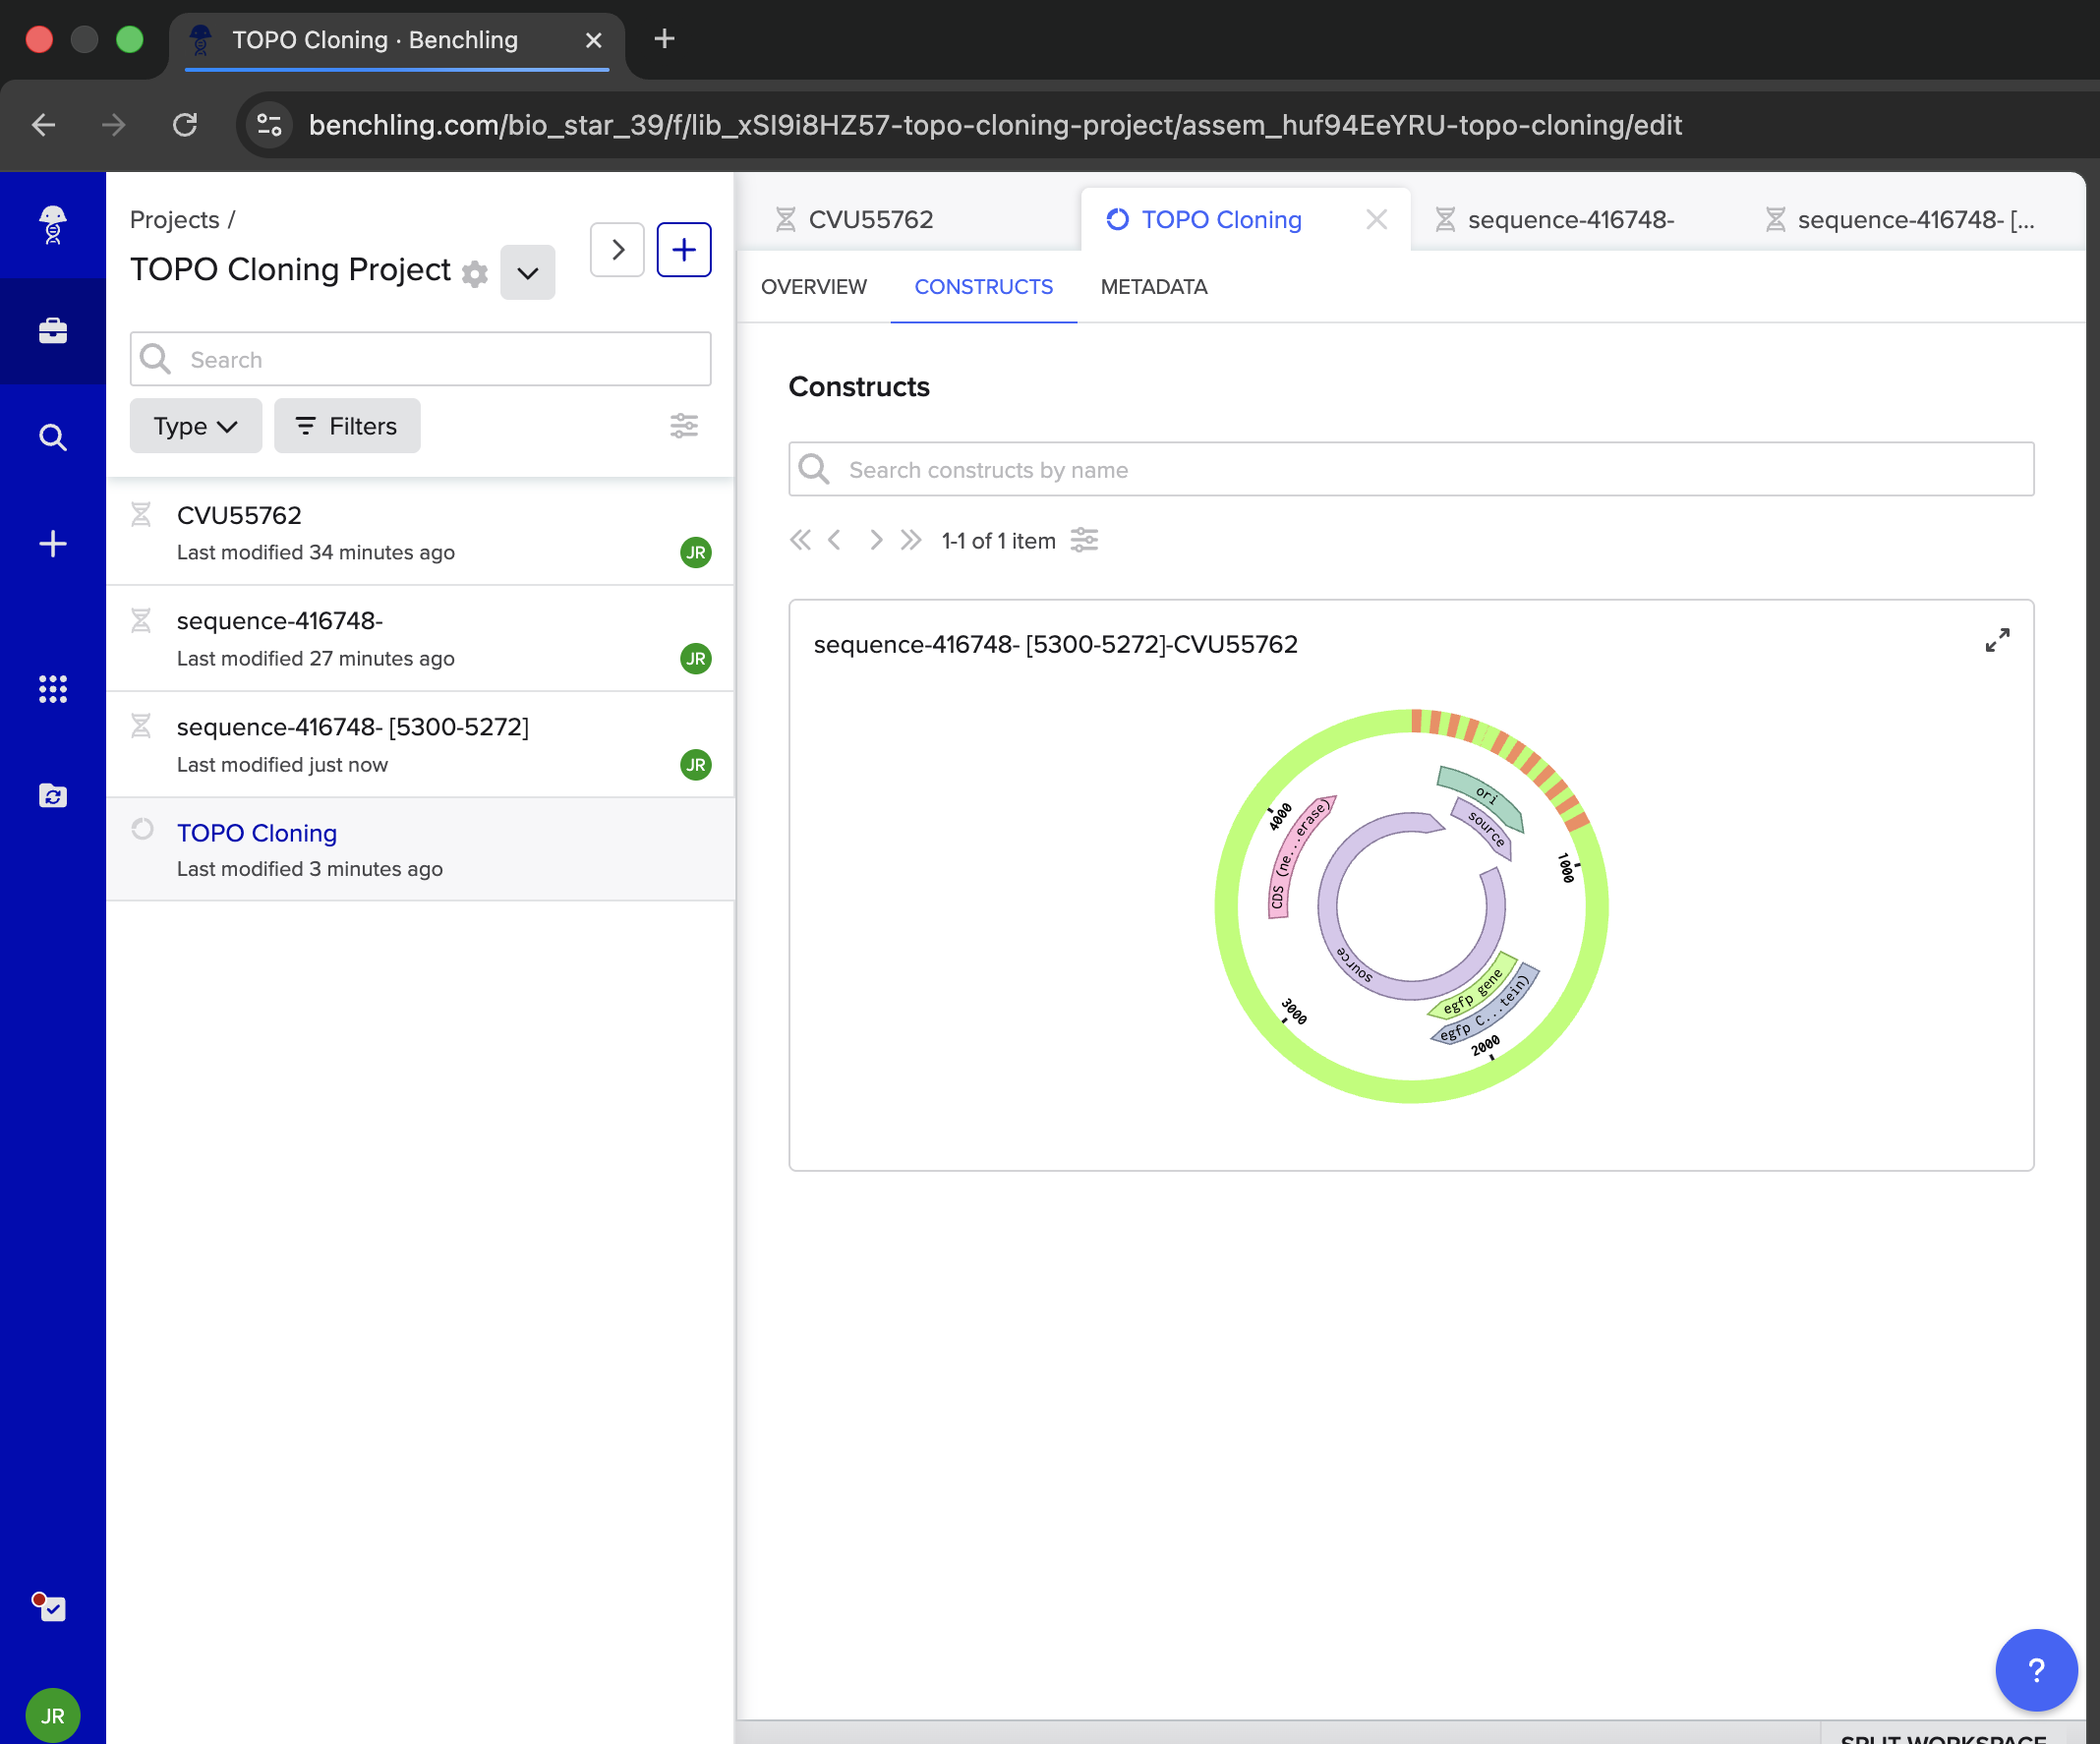Click the Projects breadcrumb link

174,219
